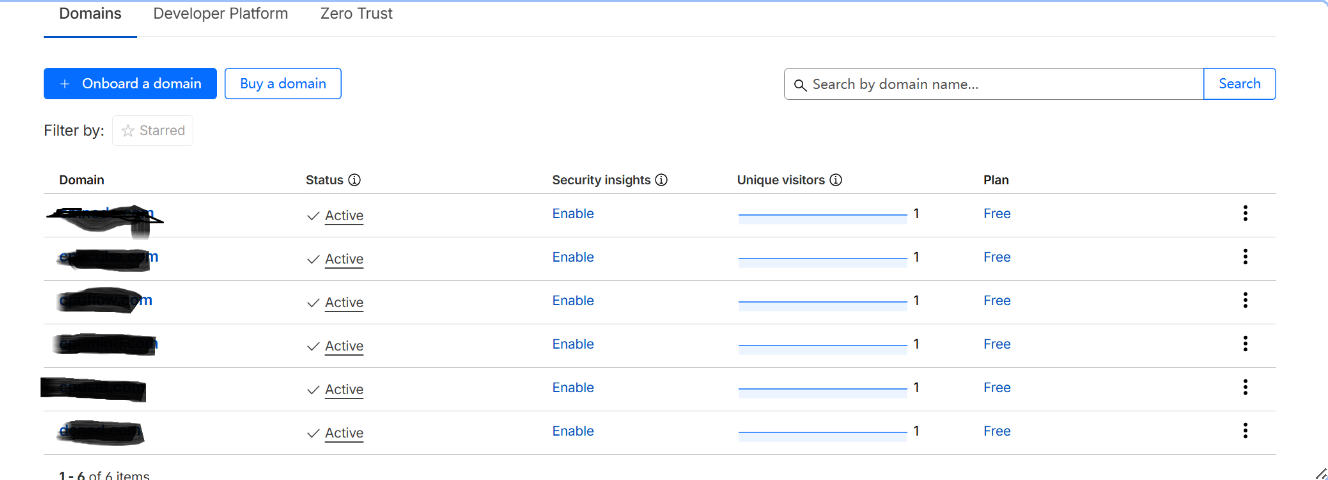The width and height of the screenshot is (1328, 480).
Task: Open the Zero Trust tab
Action: (x=356, y=14)
